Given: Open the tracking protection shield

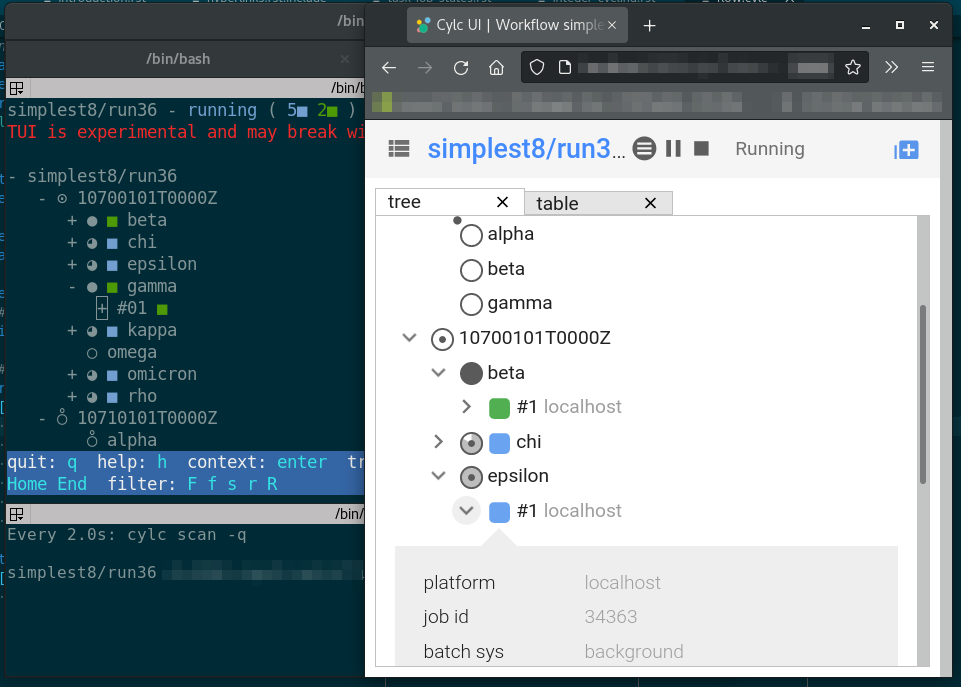Looking at the screenshot, I should click(537, 67).
